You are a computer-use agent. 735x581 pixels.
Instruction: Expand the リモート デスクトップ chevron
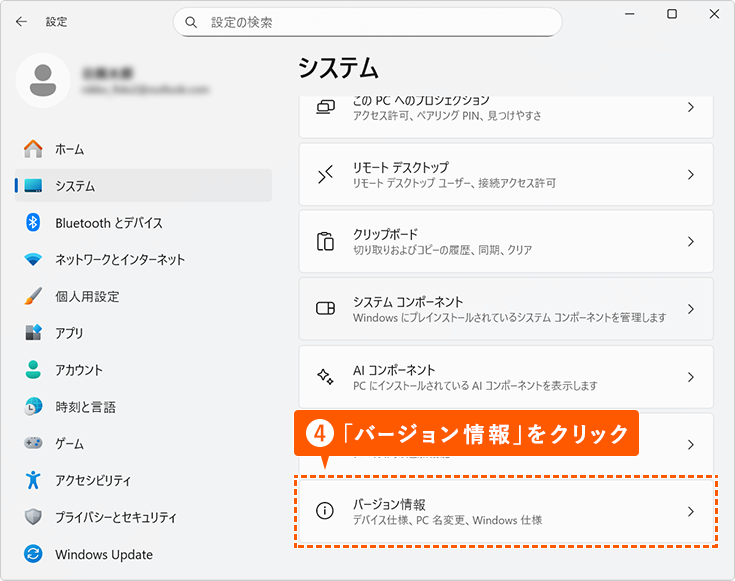[x=690, y=175]
